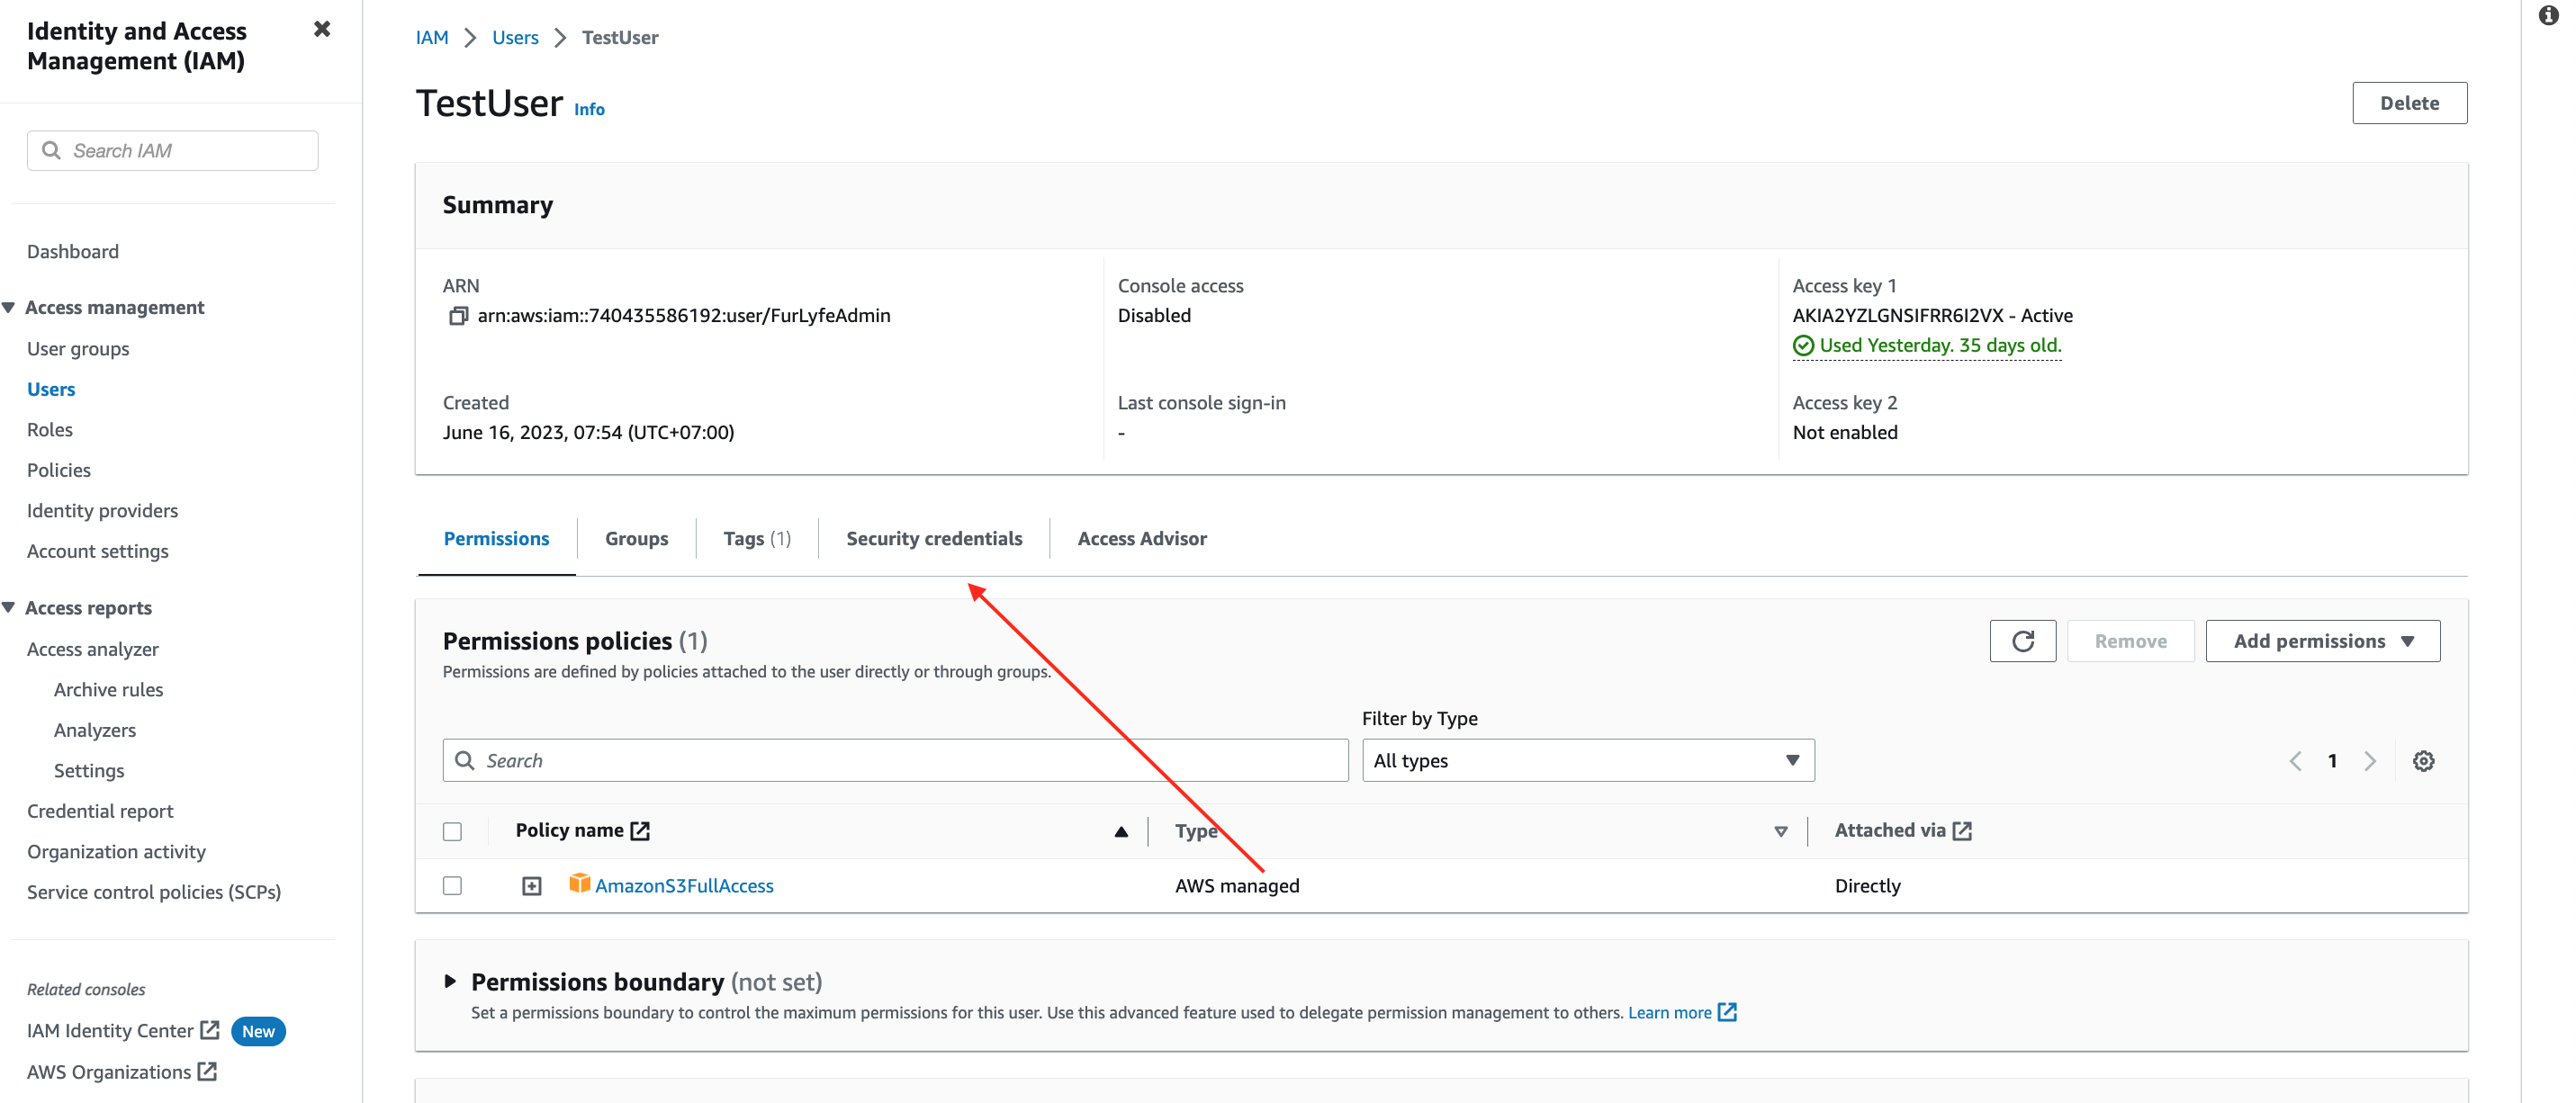Click the IAM Identity Center external icon
Screen dimensions: 2576x1103
pos(209,1030)
